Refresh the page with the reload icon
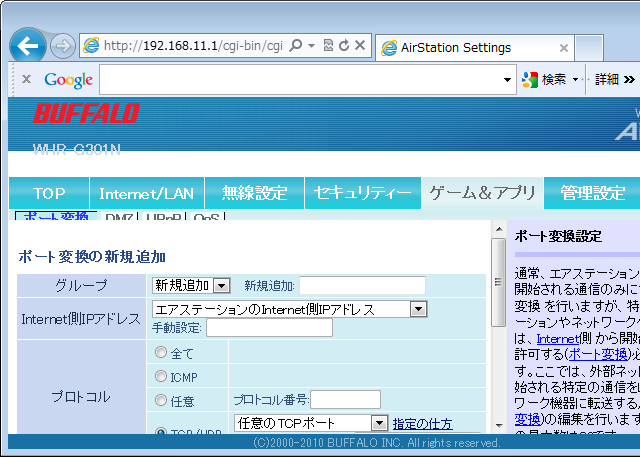 [344, 45]
